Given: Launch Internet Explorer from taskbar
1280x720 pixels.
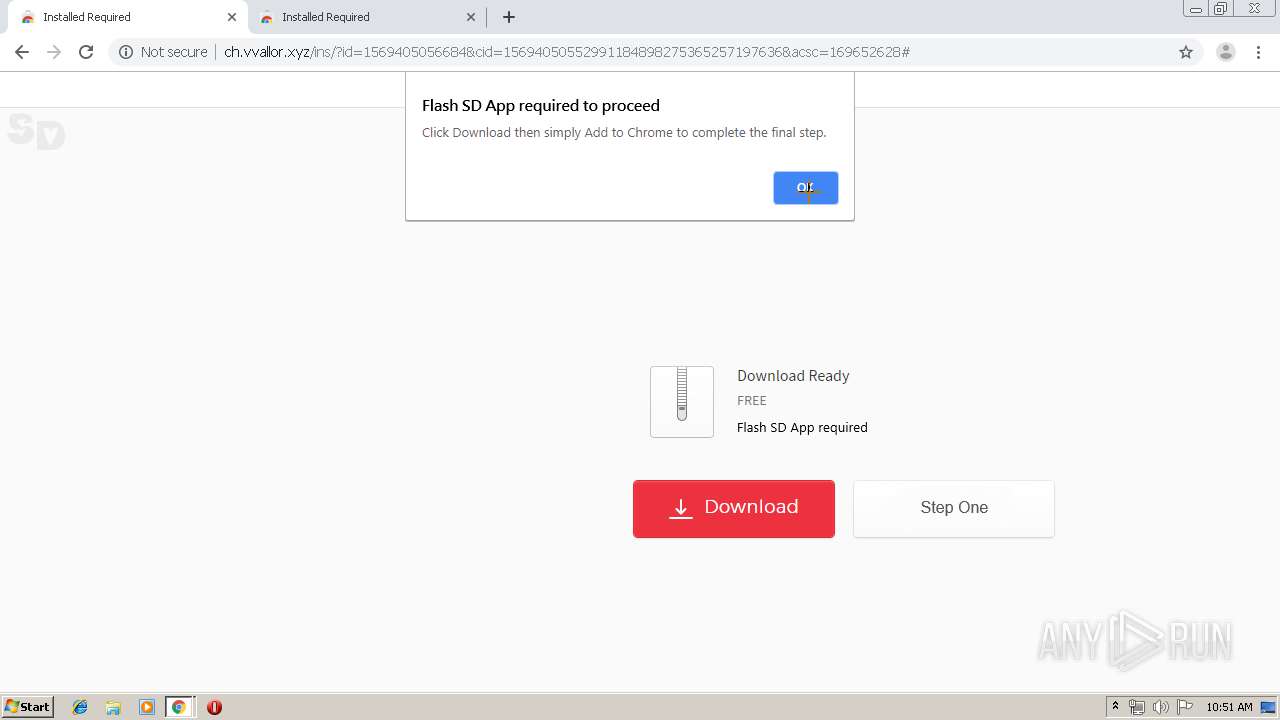Looking at the screenshot, I should tap(80, 707).
